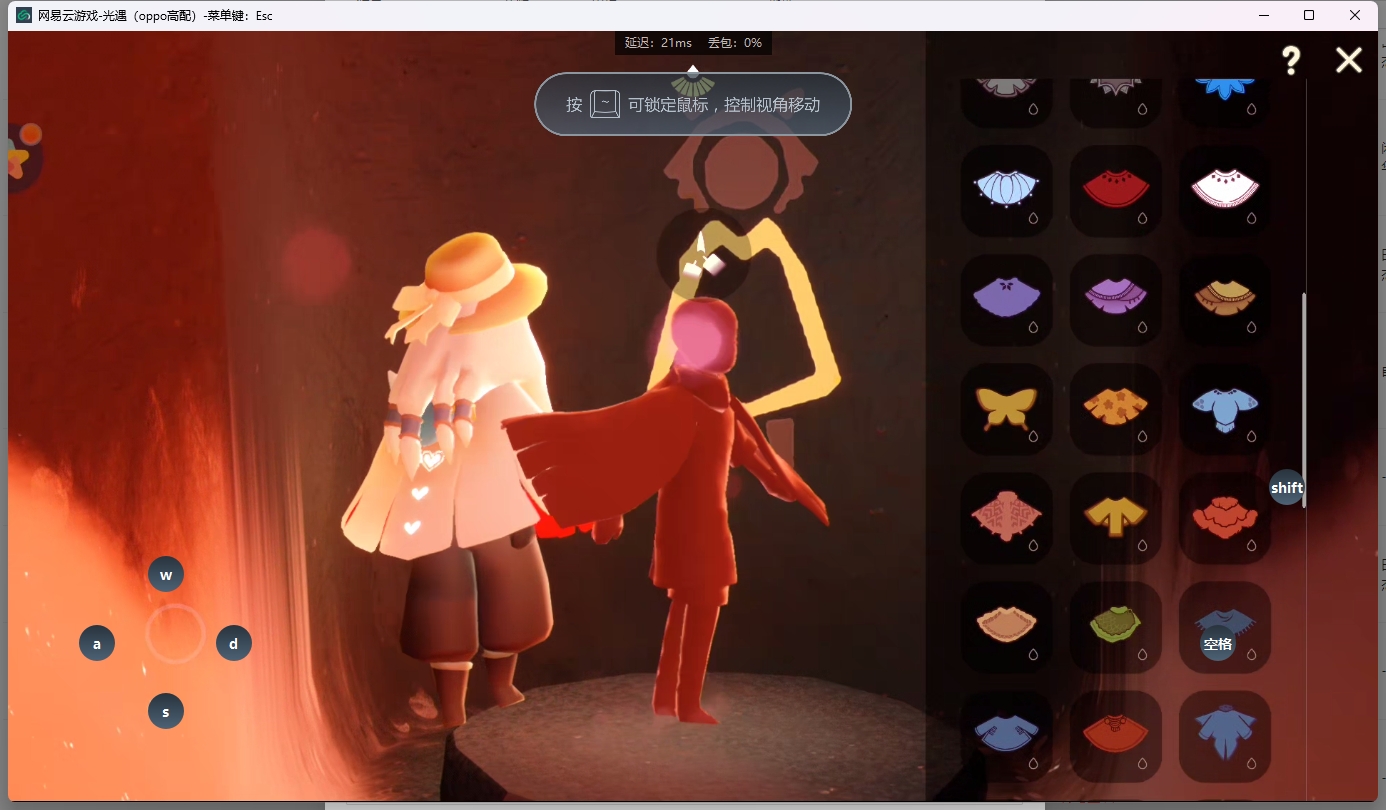
Task: Click the '空格' spacebar overlay button
Action: (1218, 643)
